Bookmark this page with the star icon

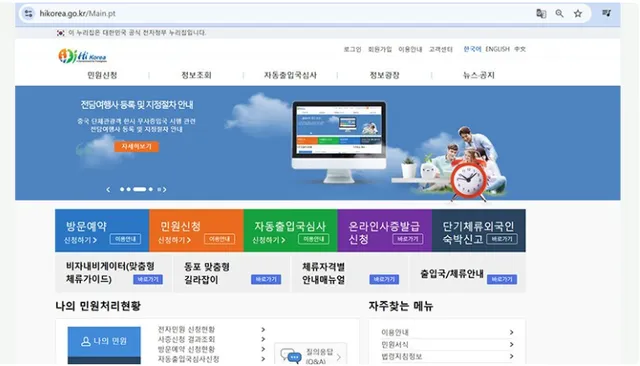pos(578,13)
